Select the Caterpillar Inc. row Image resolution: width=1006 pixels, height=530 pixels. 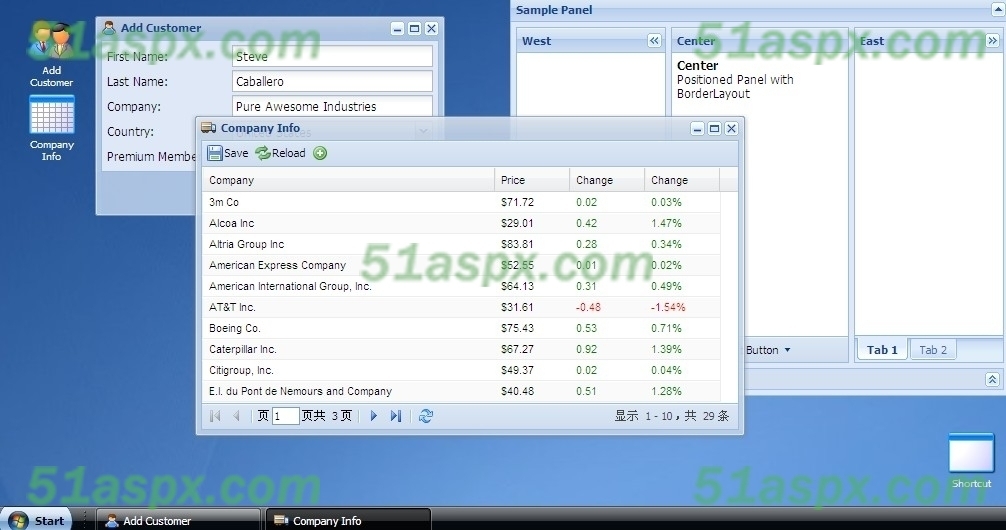coord(461,349)
